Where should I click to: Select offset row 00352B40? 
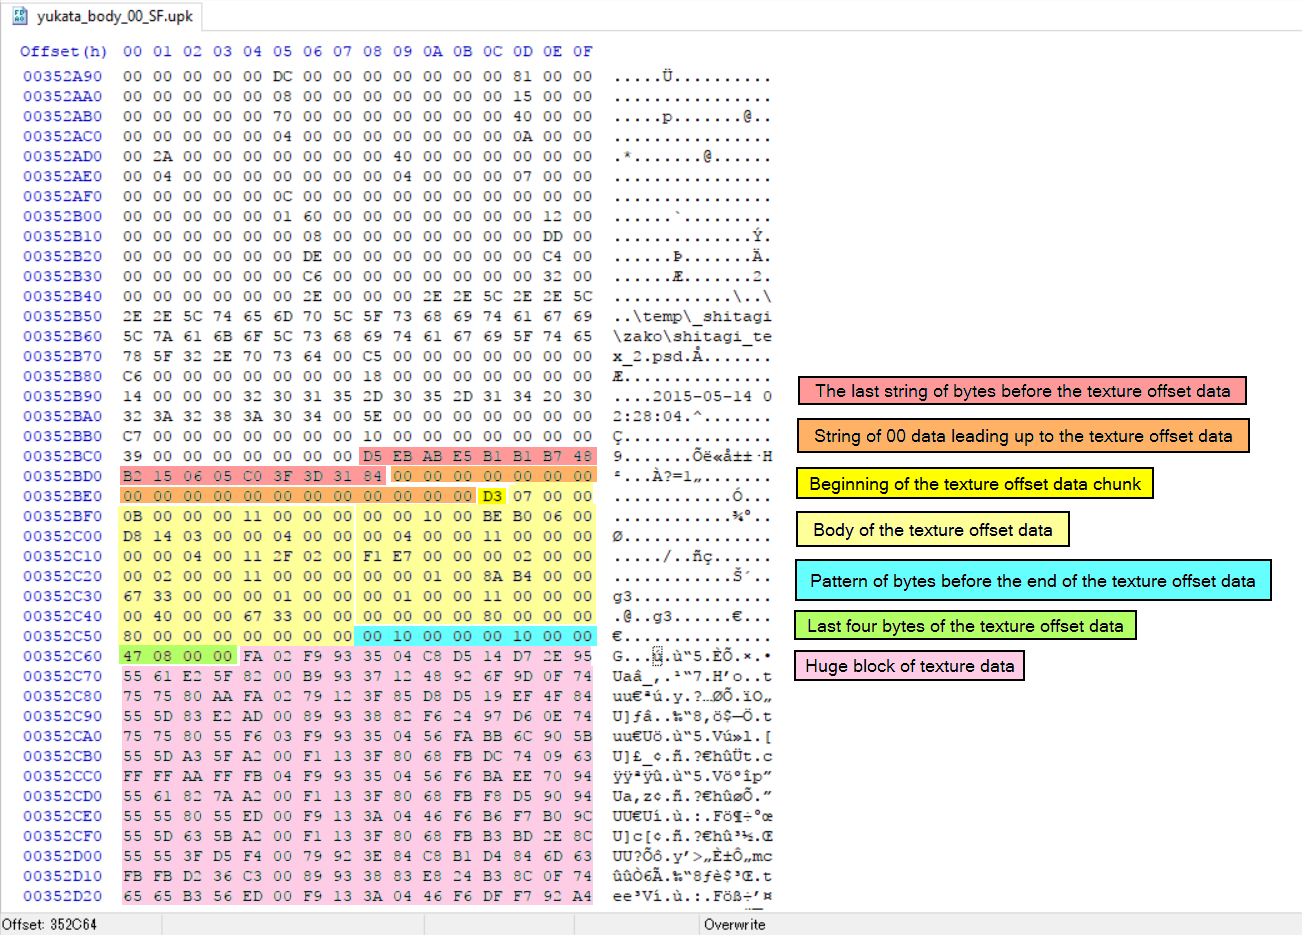coord(63,296)
